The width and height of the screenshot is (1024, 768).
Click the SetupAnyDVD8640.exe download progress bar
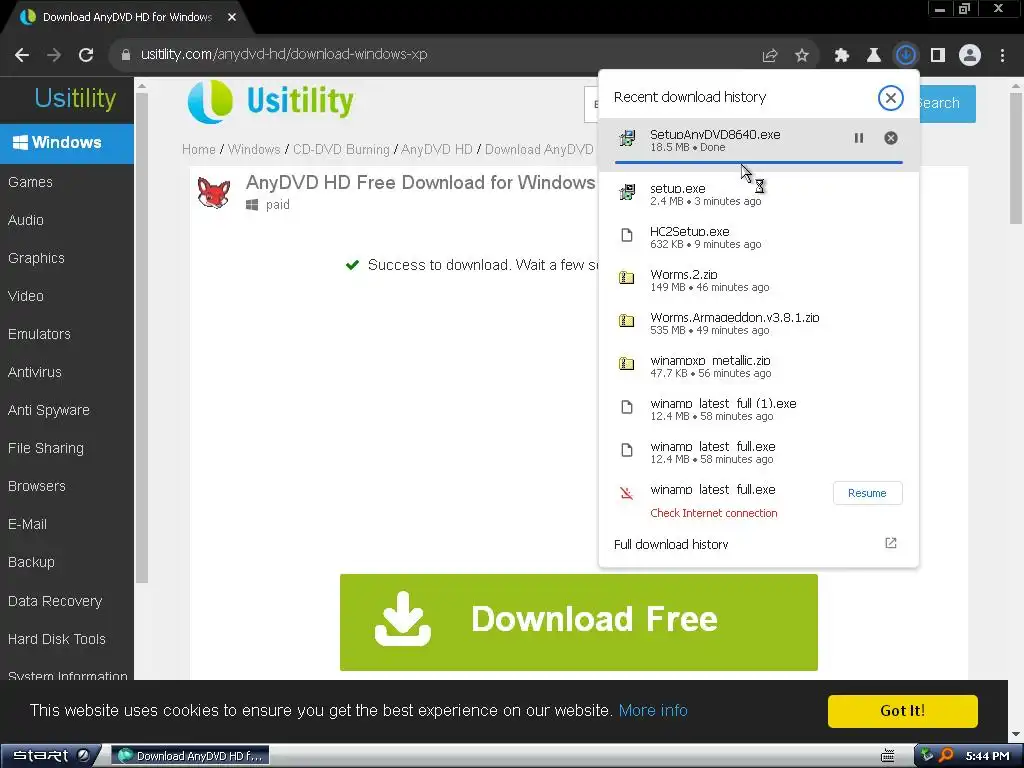(x=758, y=162)
